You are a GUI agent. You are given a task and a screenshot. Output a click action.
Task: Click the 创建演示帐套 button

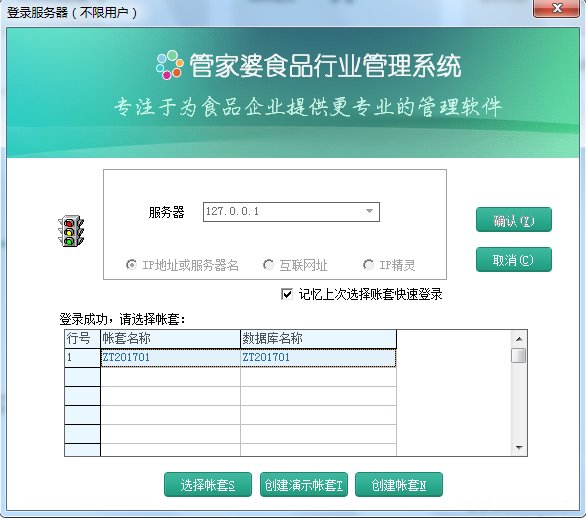304,485
